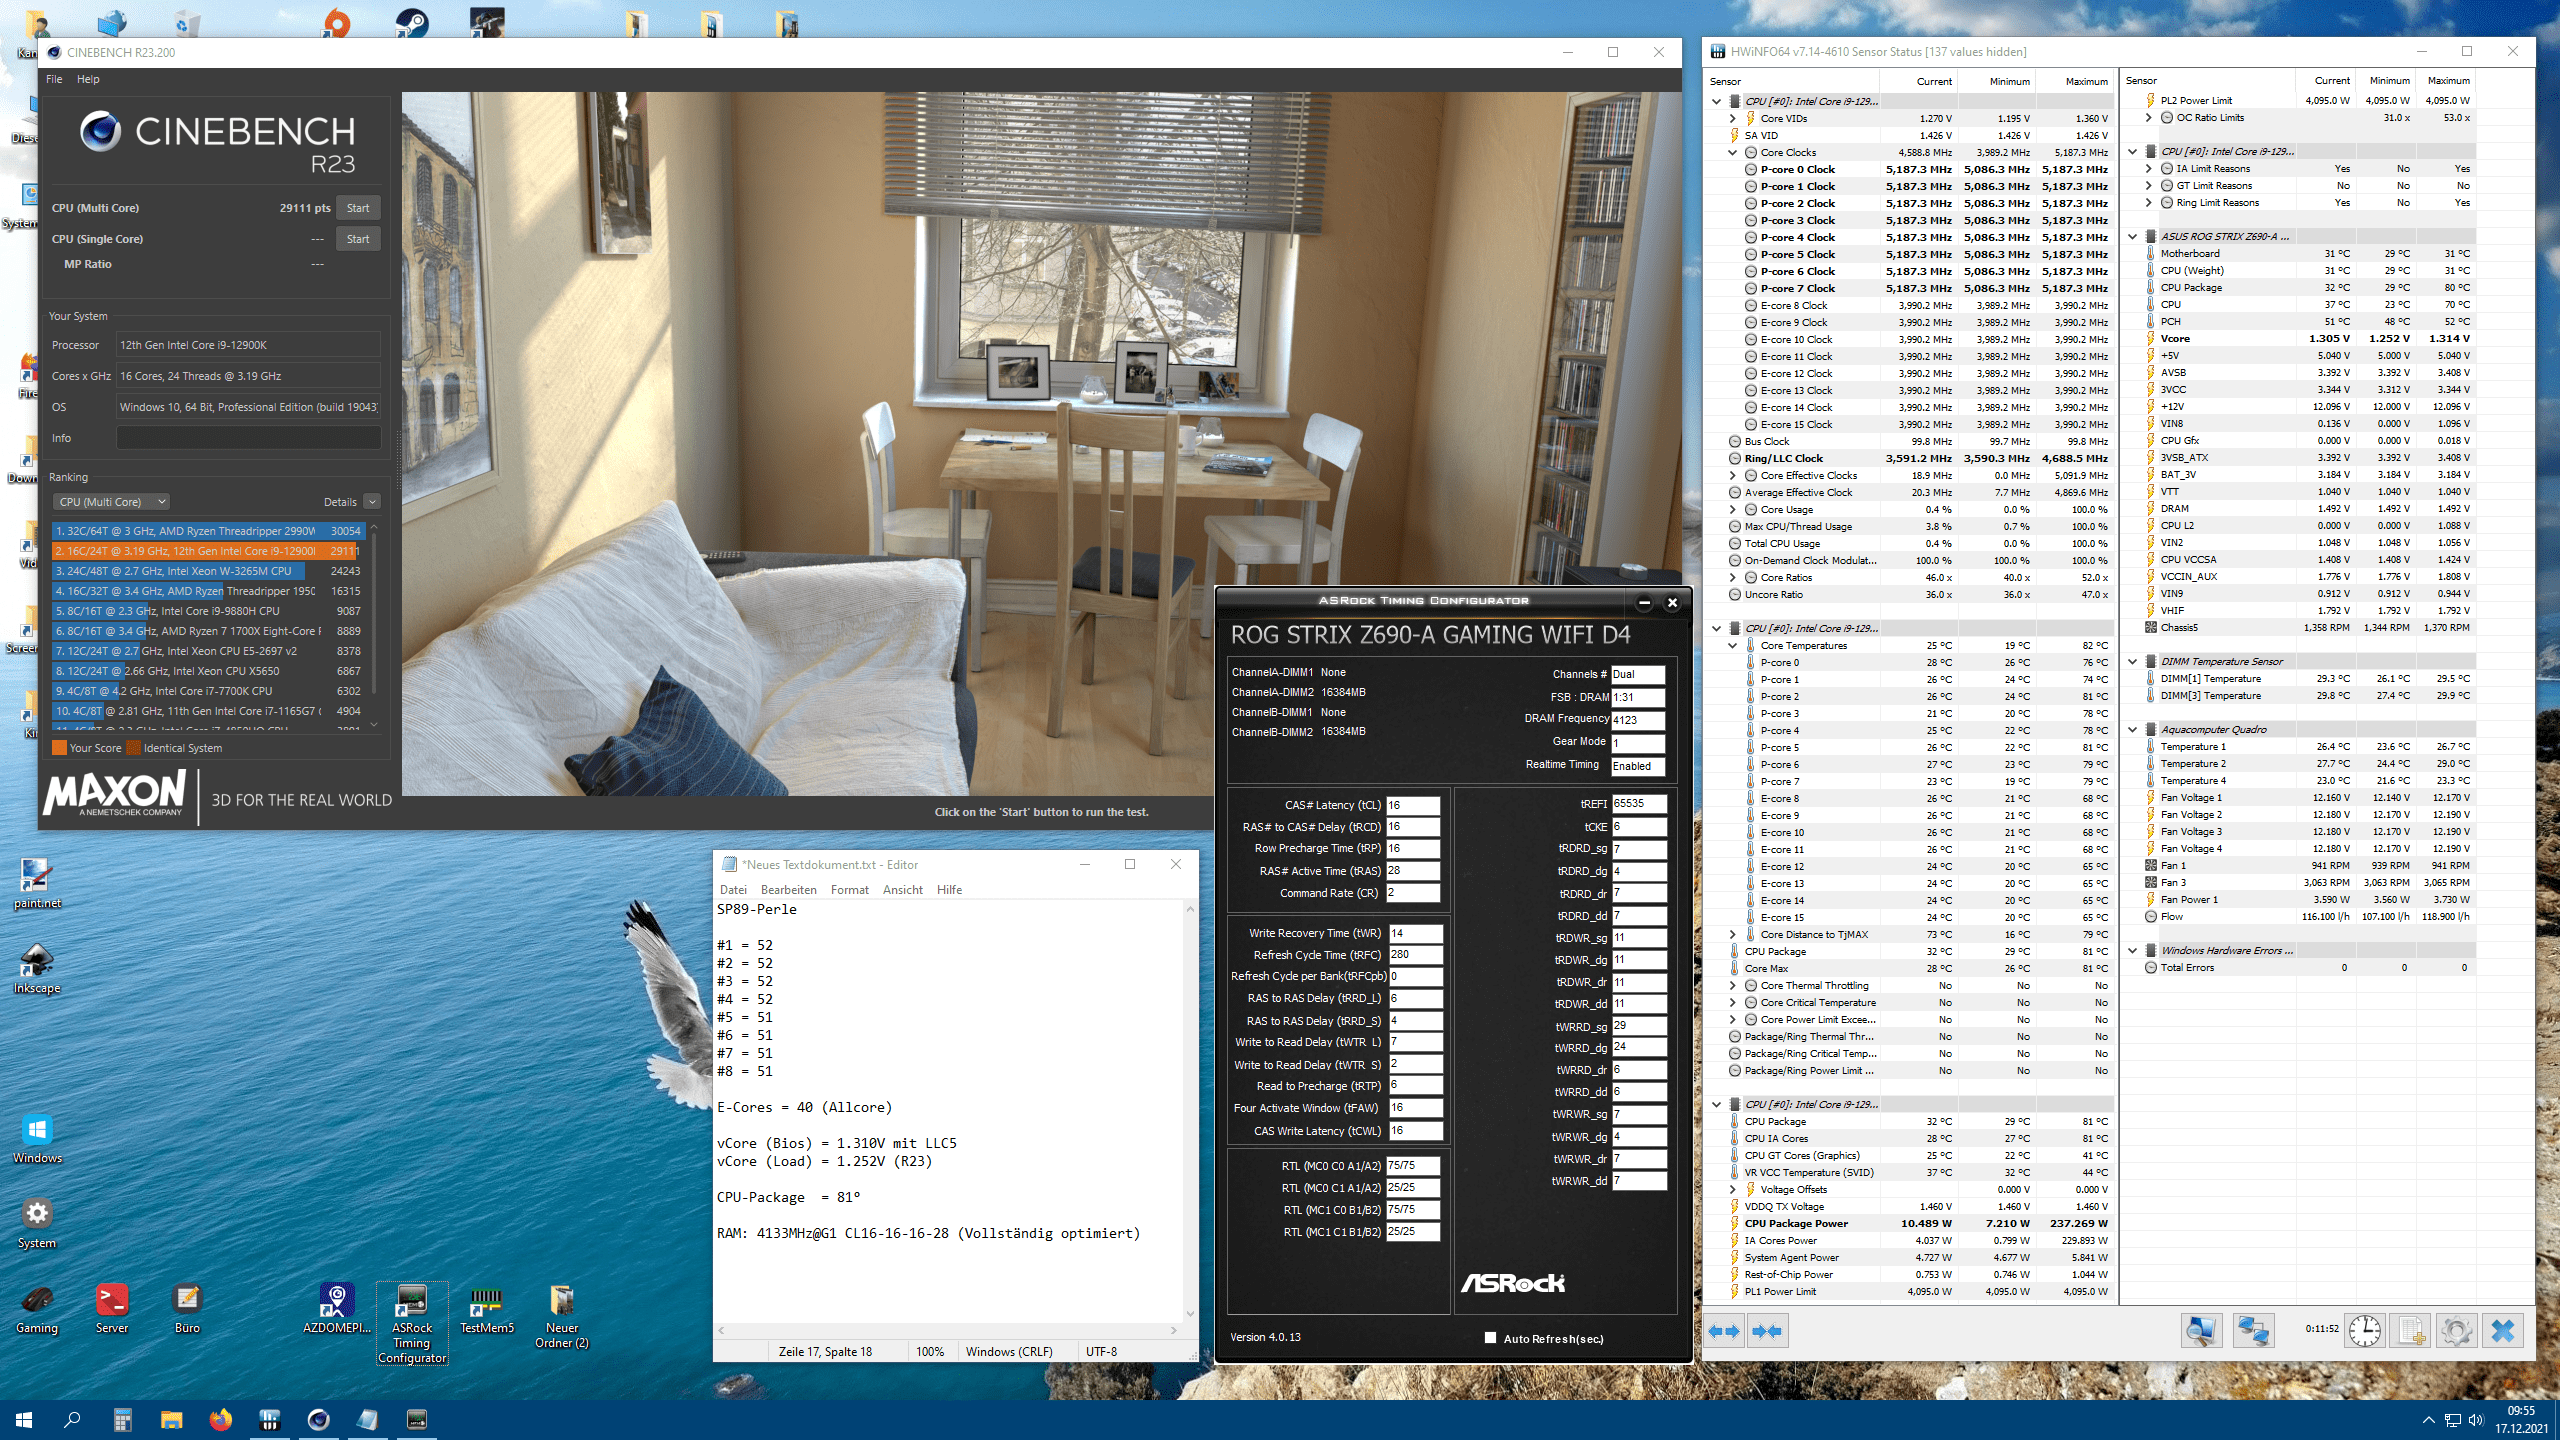Click the taskbar search magnifier
Image resolution: width=2560 pixels, height=1440 pixels.
72,1419
